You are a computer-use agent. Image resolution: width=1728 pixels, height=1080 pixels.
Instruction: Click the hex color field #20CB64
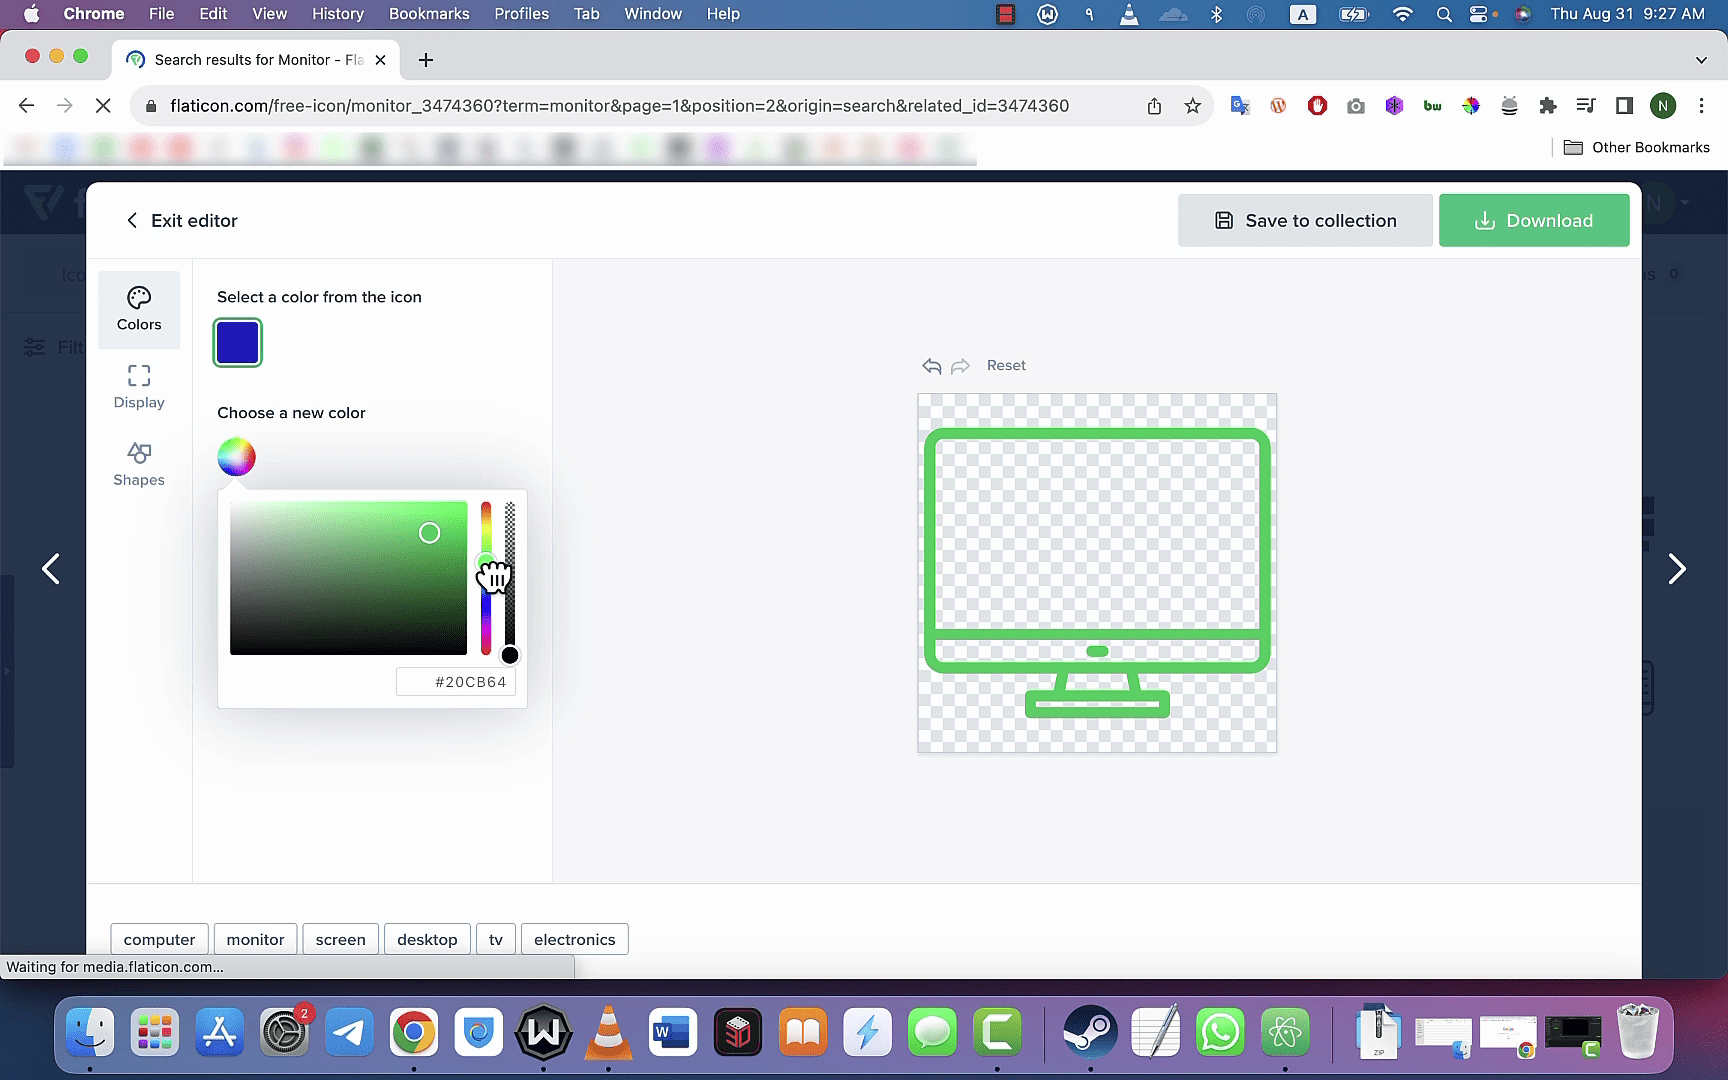pos(456,682)
